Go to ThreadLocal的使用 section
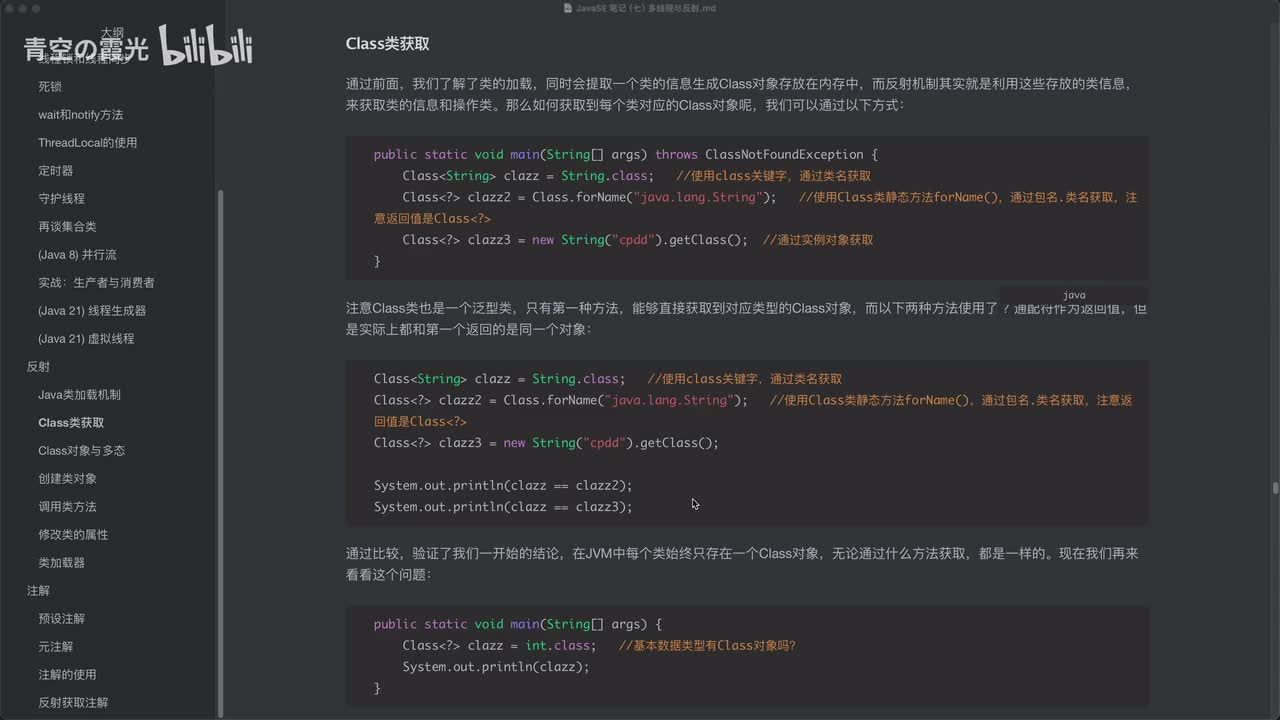This screenshot has width=1280, height=720. click(88, 143)
